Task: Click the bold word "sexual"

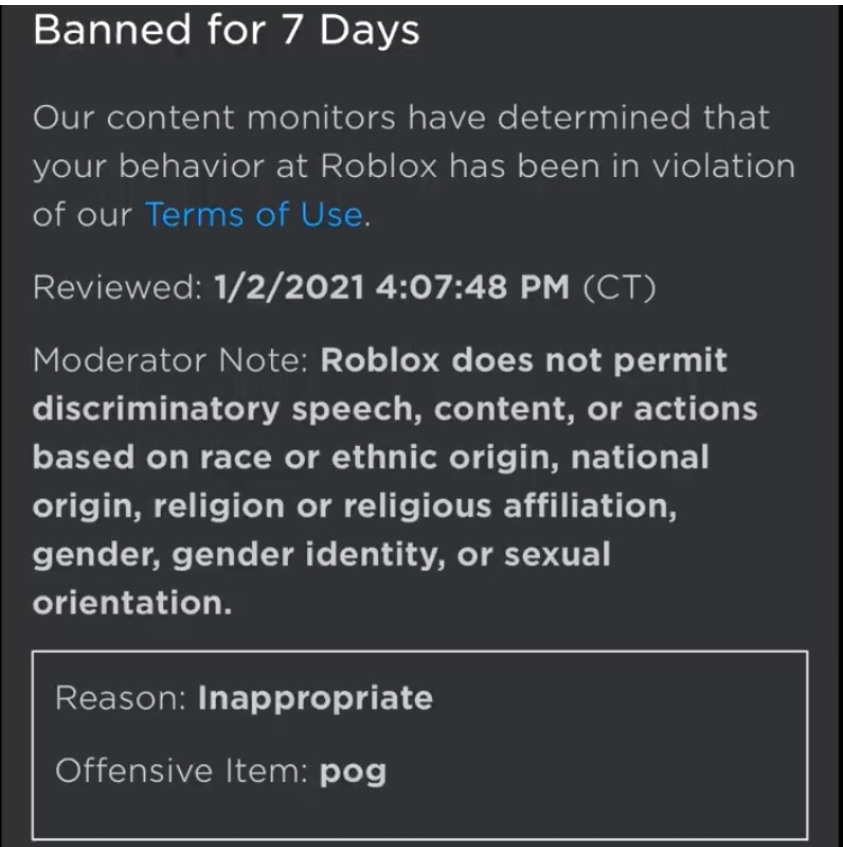Action: pyautogui.click(x=556, y=554)
